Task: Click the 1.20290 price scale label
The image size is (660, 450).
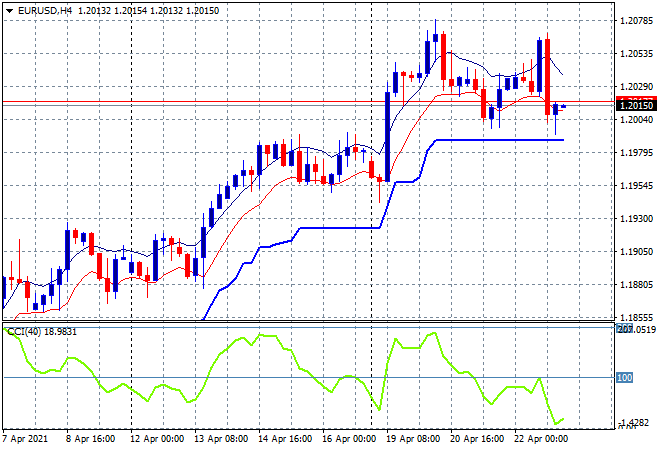Action: 637,87
